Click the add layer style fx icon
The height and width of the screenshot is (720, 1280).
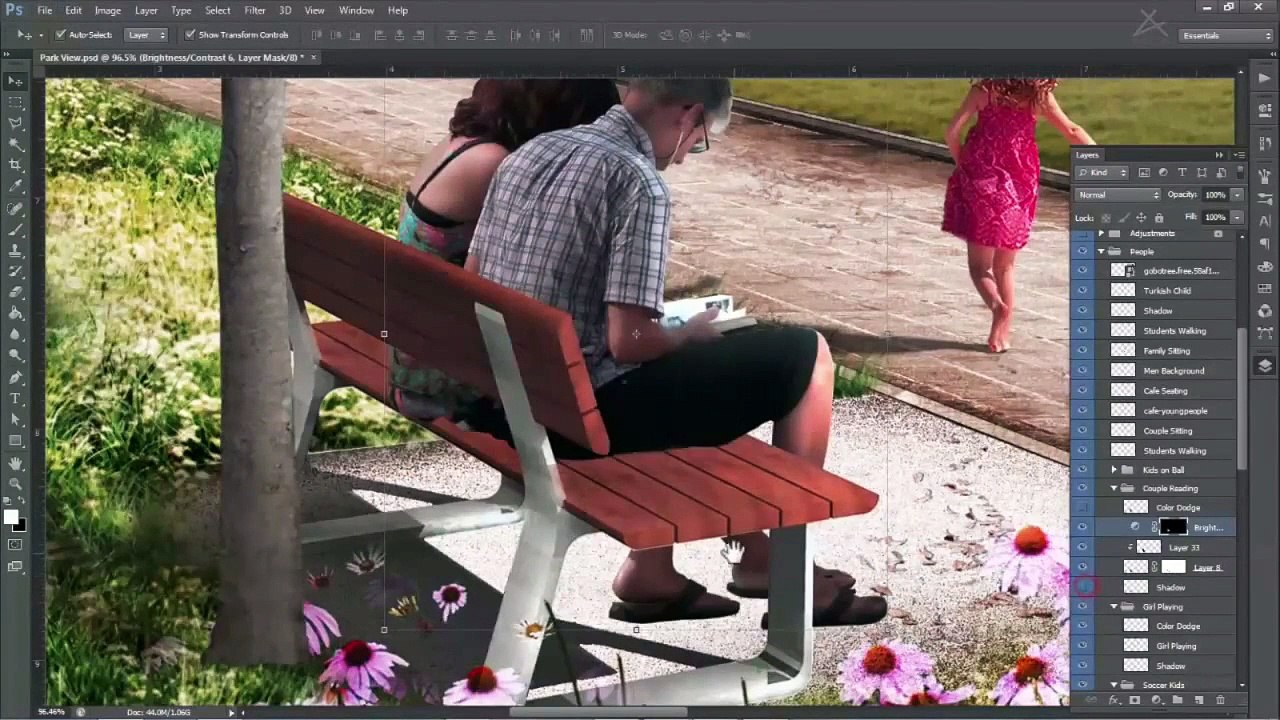click(1113, 700)
